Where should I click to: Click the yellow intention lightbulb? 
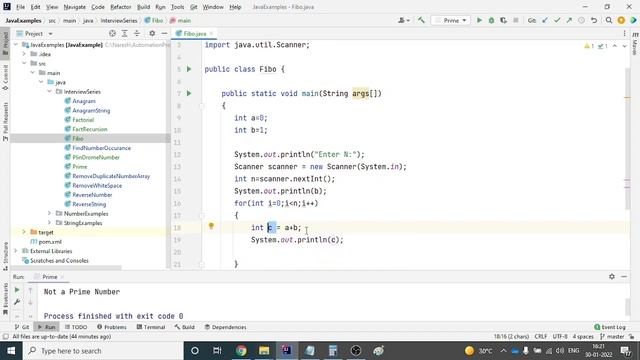point(211,226)
